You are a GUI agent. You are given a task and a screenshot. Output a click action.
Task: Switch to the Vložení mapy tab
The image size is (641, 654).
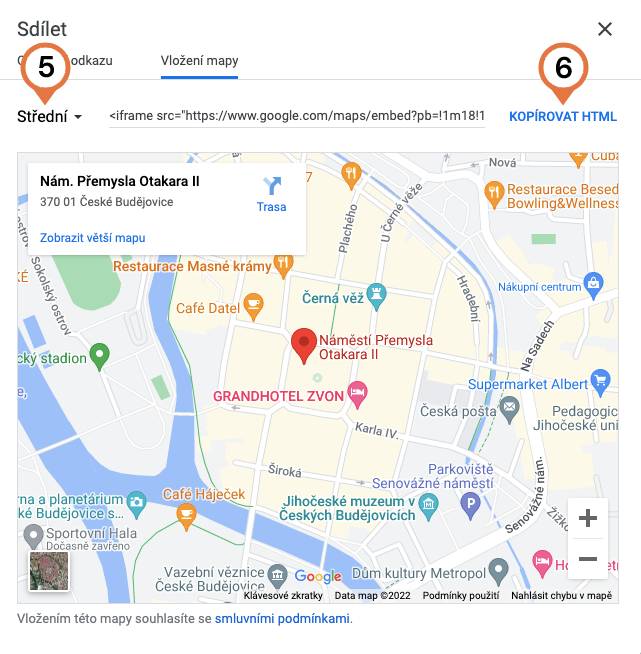[199, 61]
